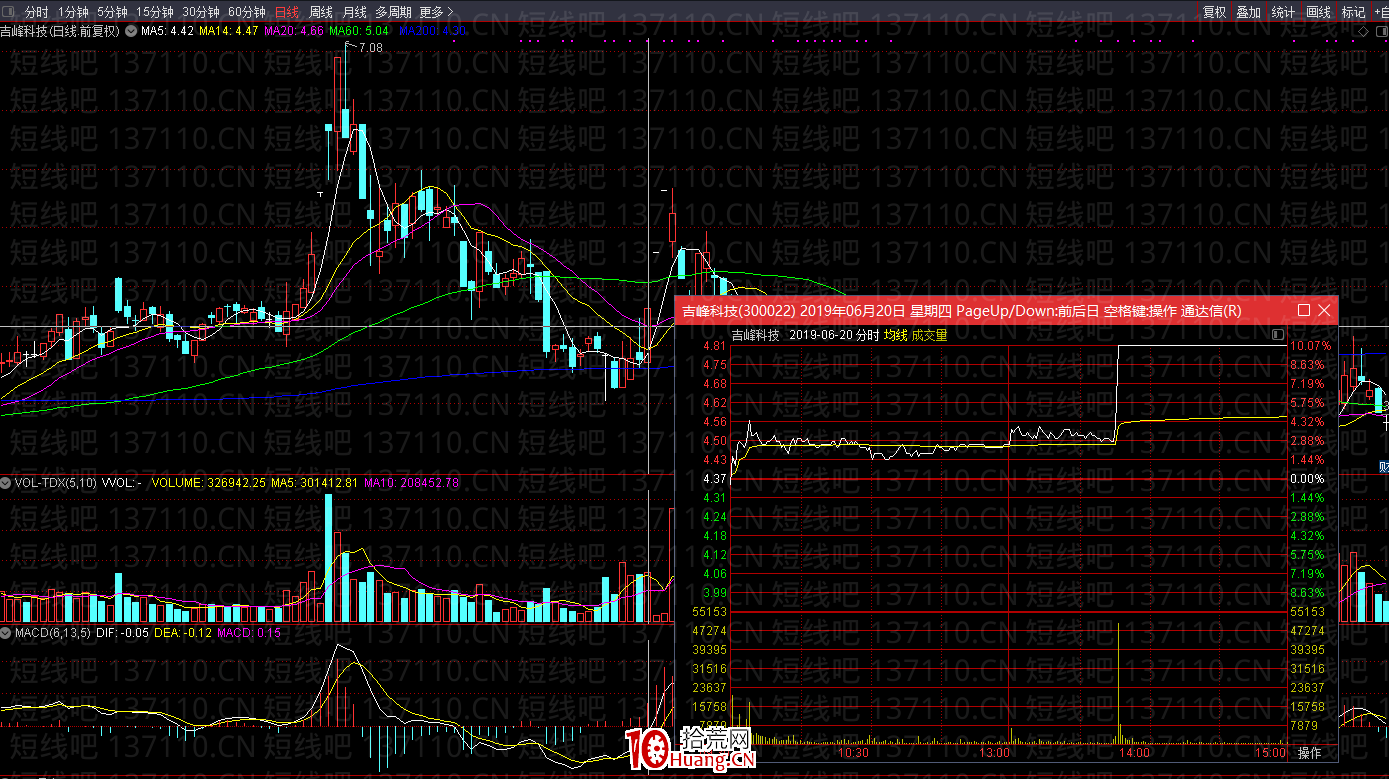The image size is (1389, 779).
Task: Maximize the 吉峰科技 intraday popup window
Action: [x=1304, y=310]
